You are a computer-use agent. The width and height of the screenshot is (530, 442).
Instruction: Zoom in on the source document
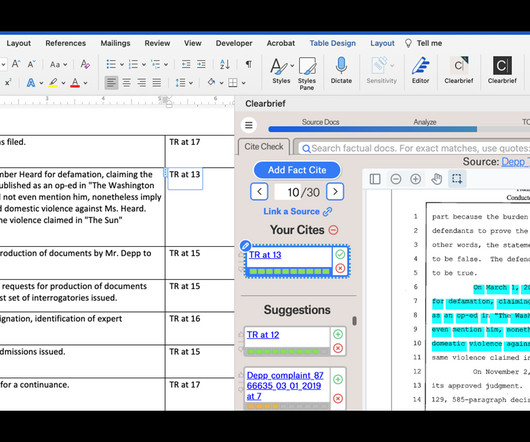[415, 179]
